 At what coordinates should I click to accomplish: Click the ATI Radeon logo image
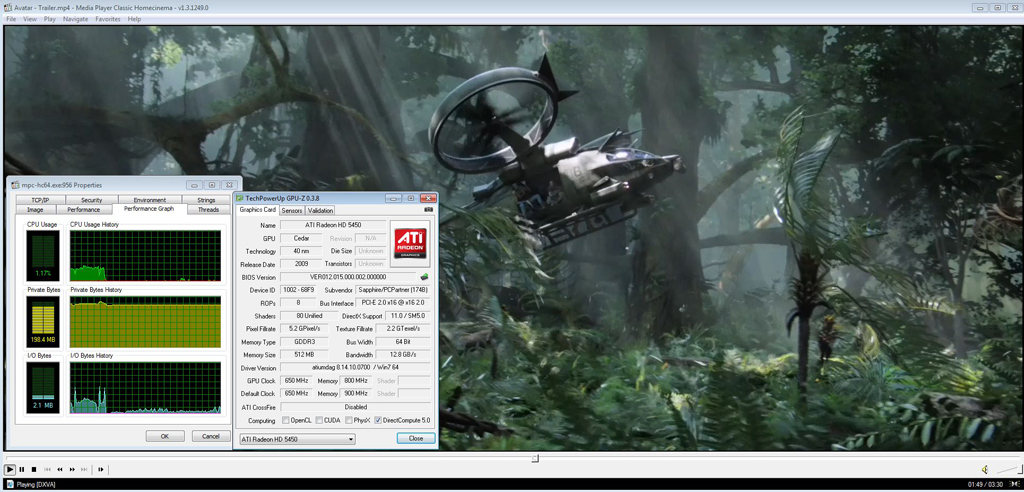coord(411,242)
